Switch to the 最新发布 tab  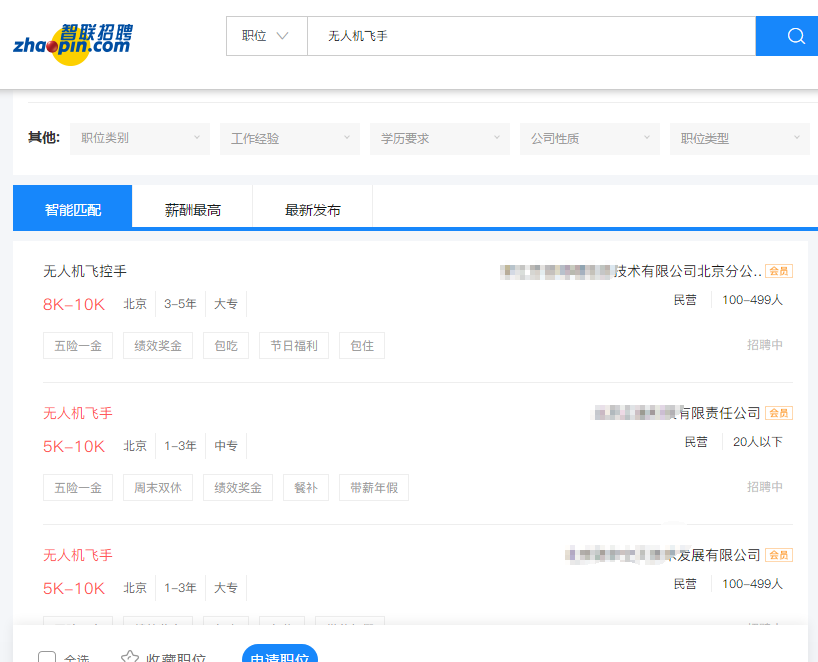point(313,210)
